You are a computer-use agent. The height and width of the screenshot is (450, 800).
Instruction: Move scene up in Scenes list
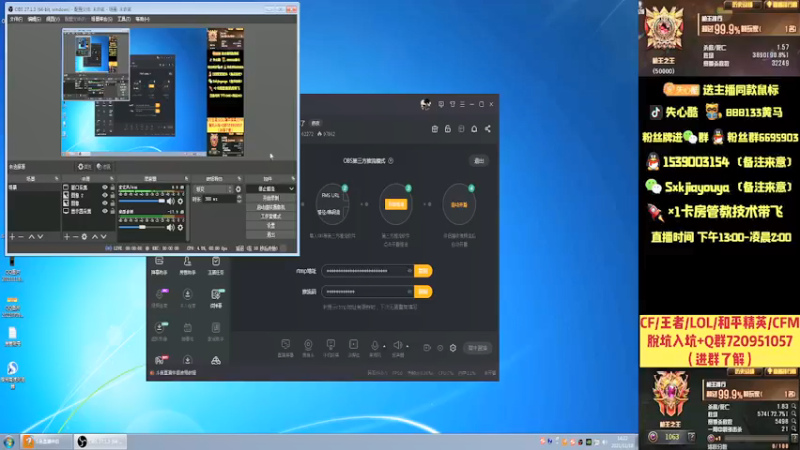(x=32, y=237)
